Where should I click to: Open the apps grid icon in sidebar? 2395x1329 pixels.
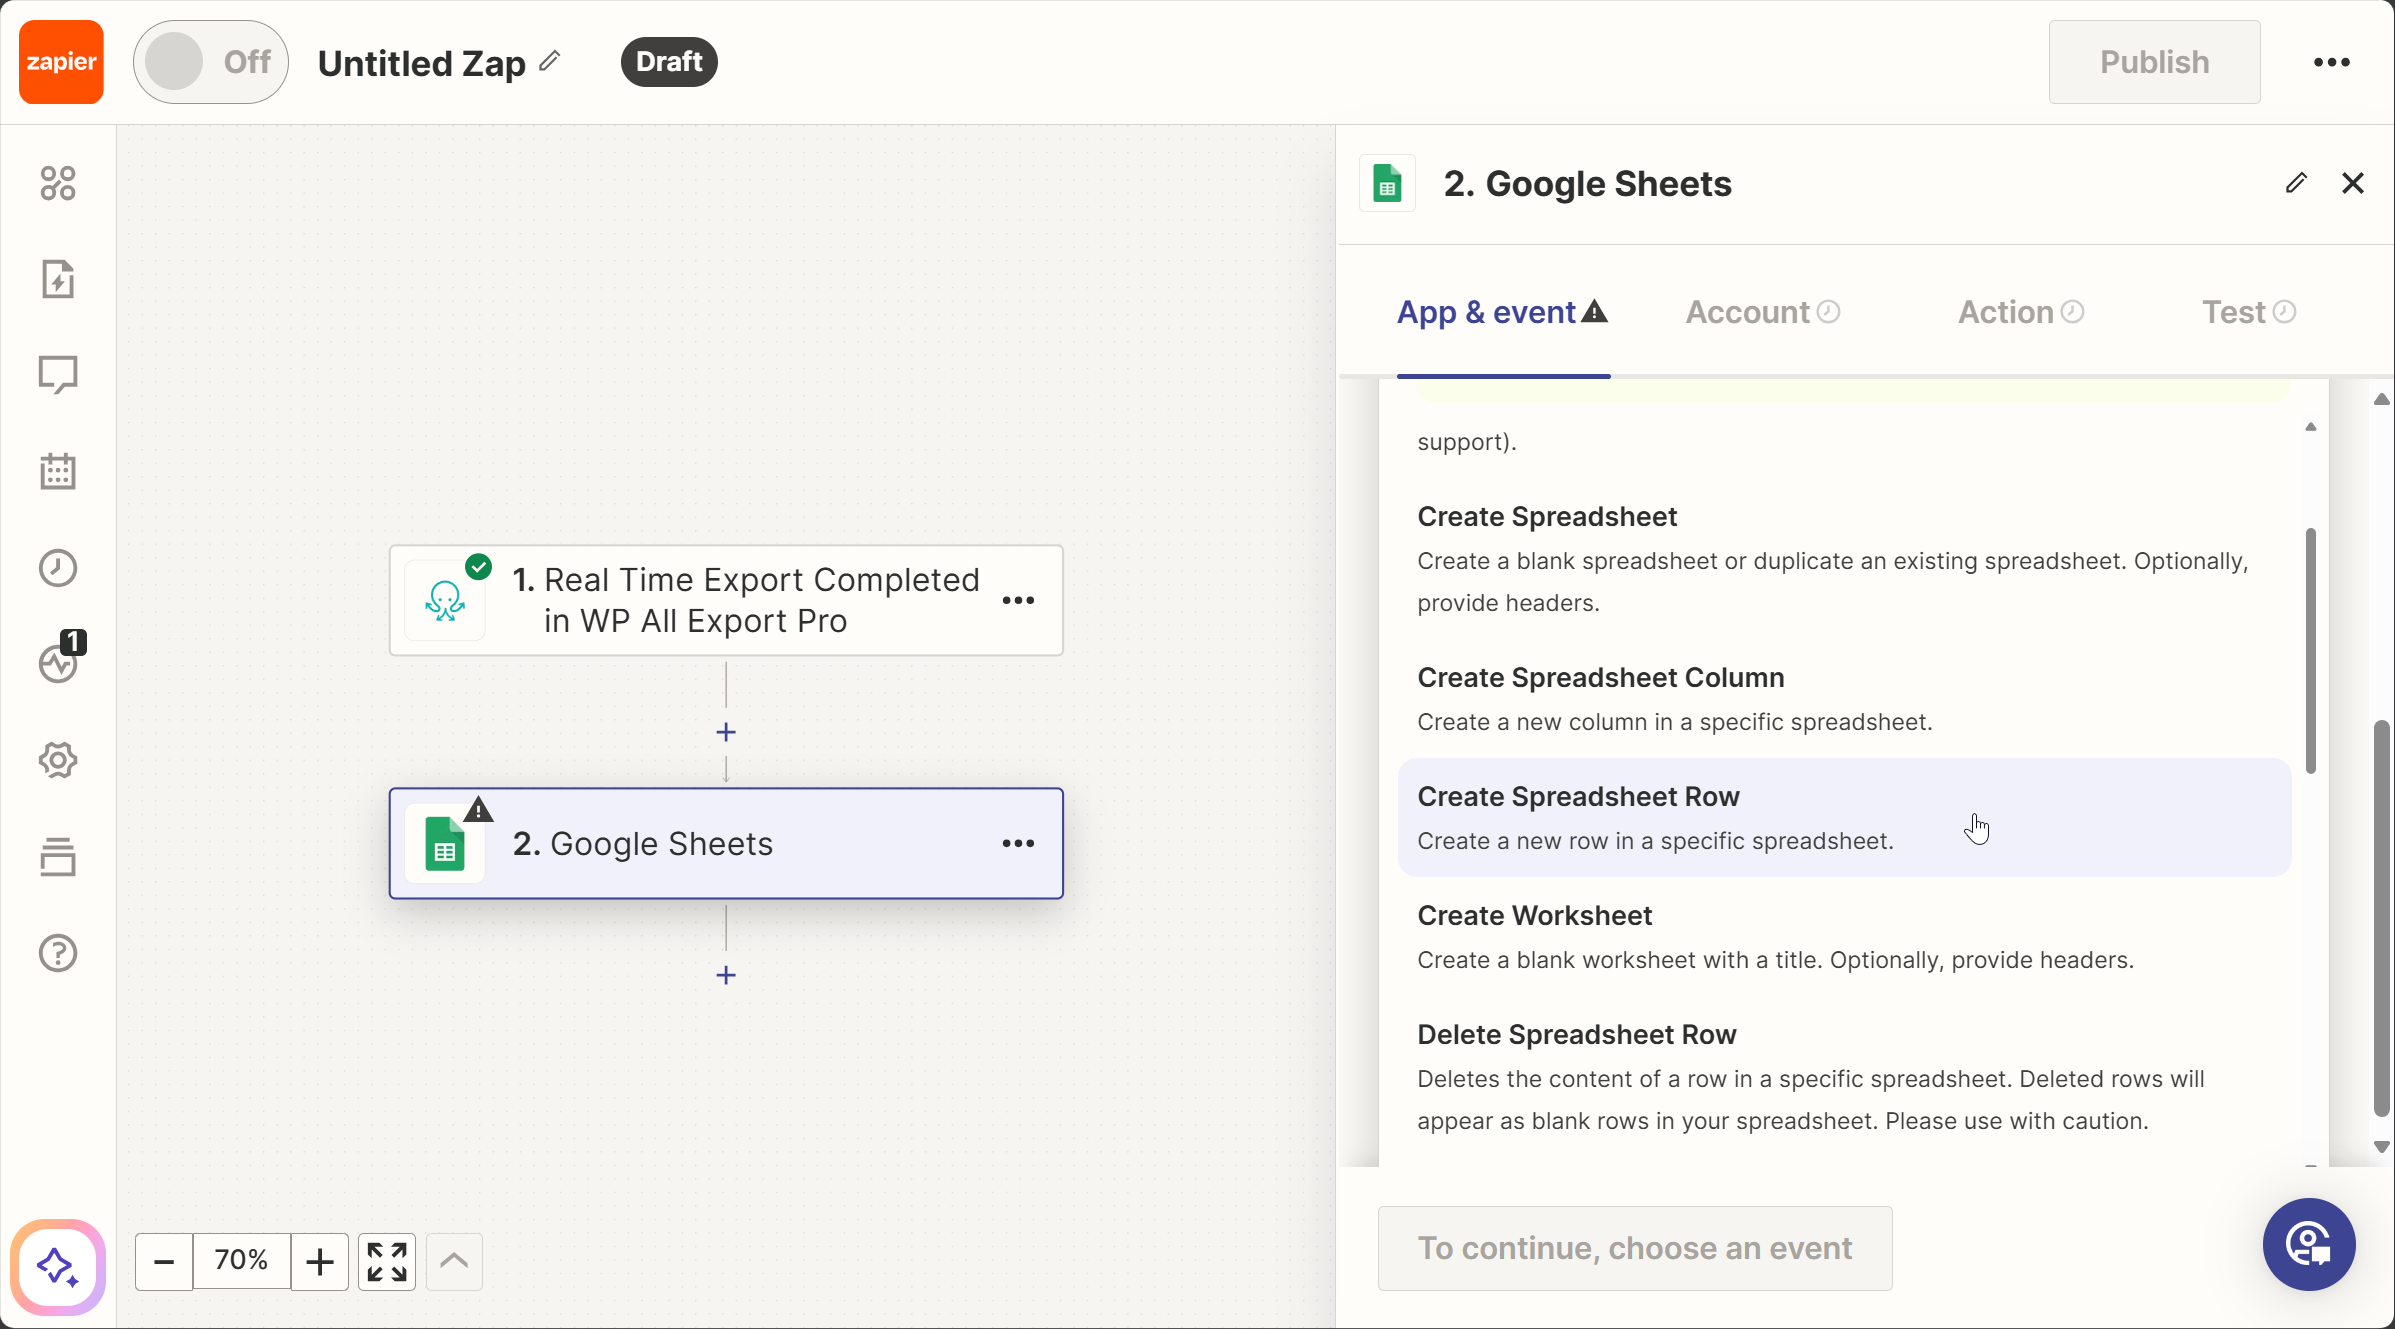(x=58, y=183)
